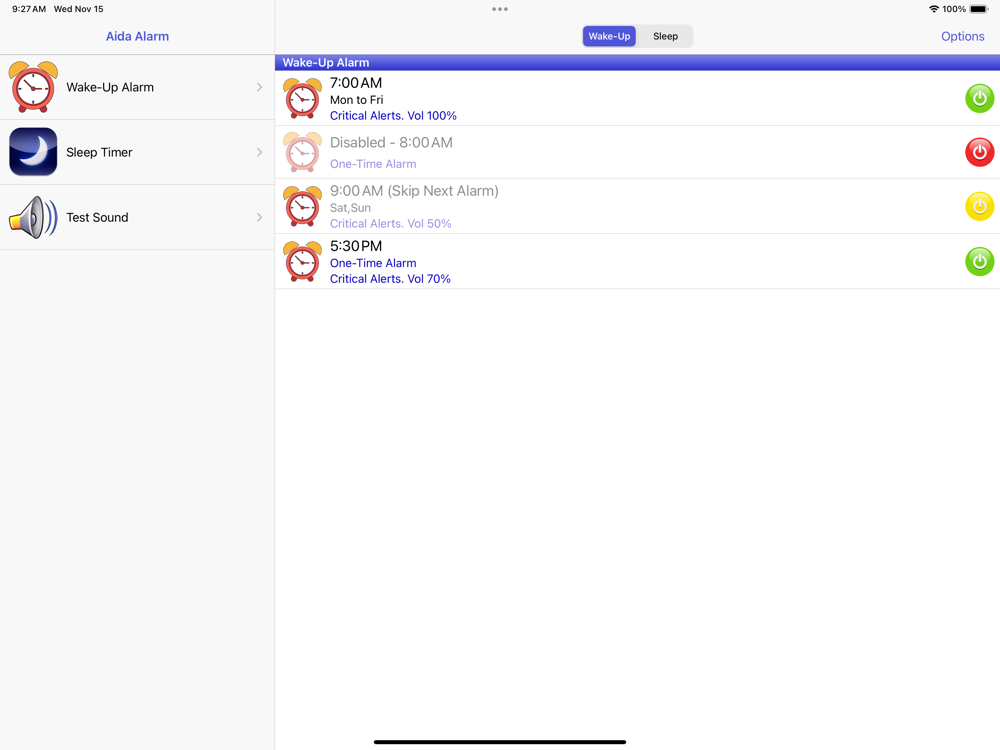Open the 'Disabled - 8:00 AM' alarm entry
Screen dimensions: 1000x750
[637, 152]
